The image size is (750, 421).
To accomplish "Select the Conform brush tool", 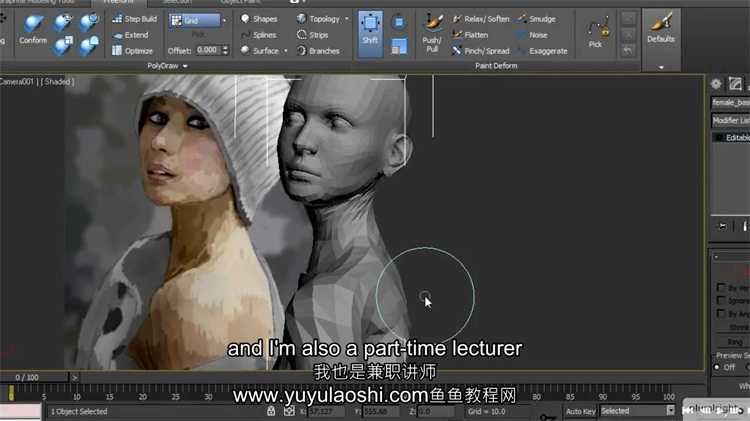I will 33,30.
